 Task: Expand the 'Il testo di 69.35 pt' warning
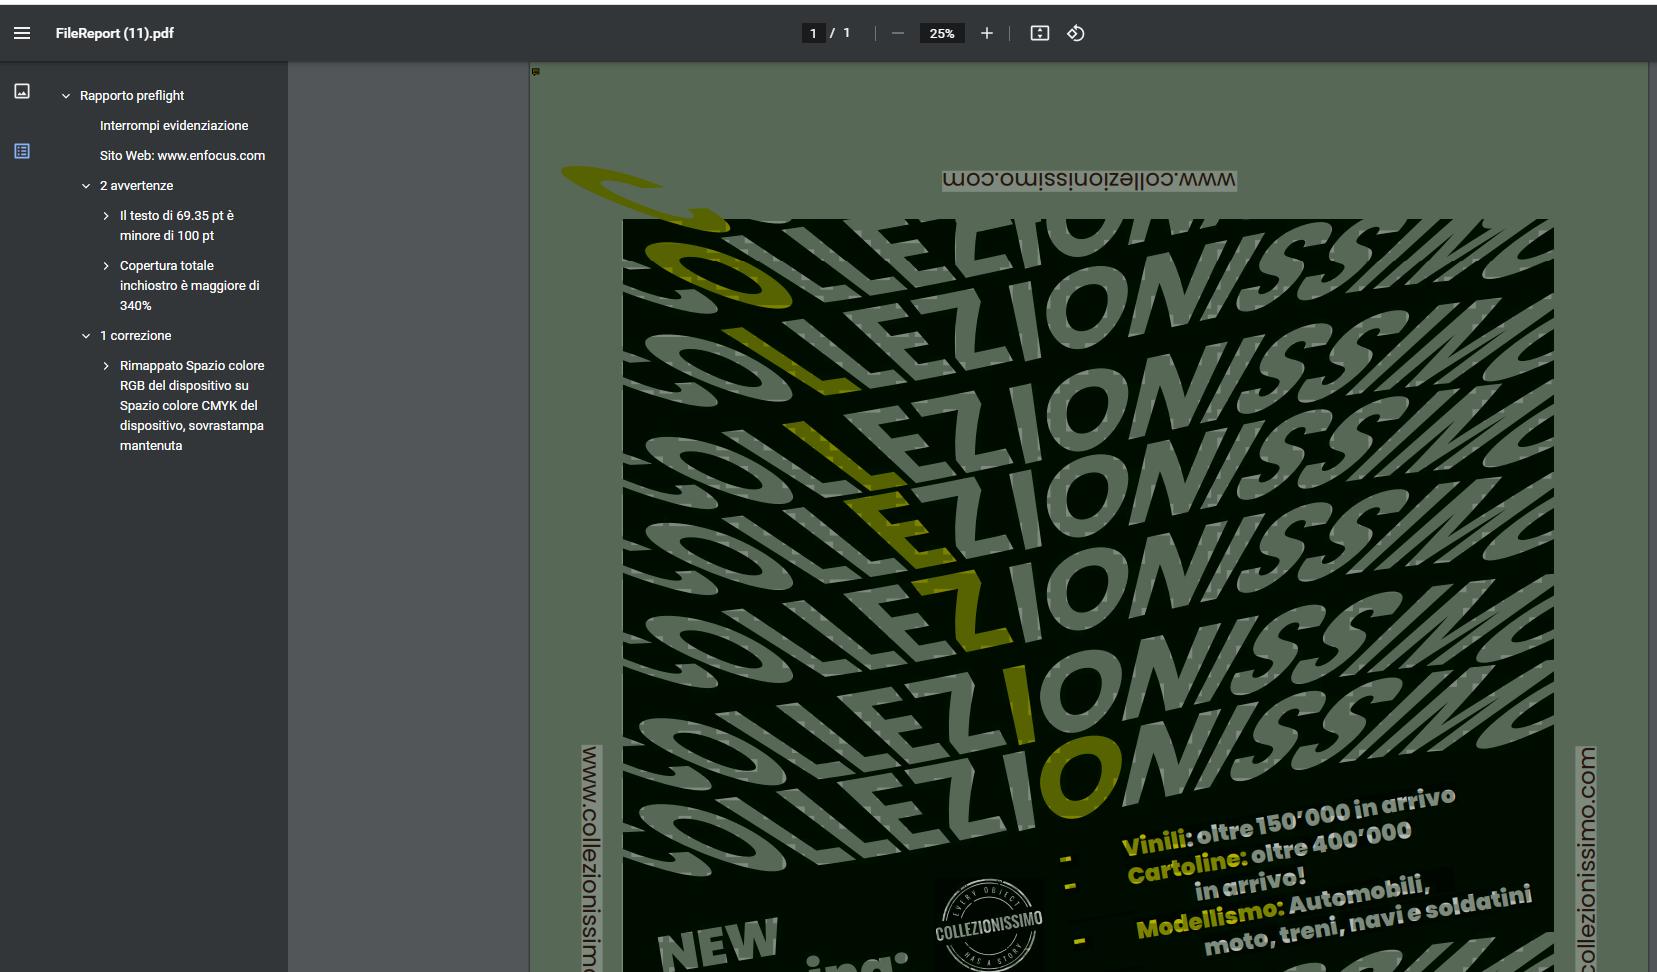click(x=106, y=216)
